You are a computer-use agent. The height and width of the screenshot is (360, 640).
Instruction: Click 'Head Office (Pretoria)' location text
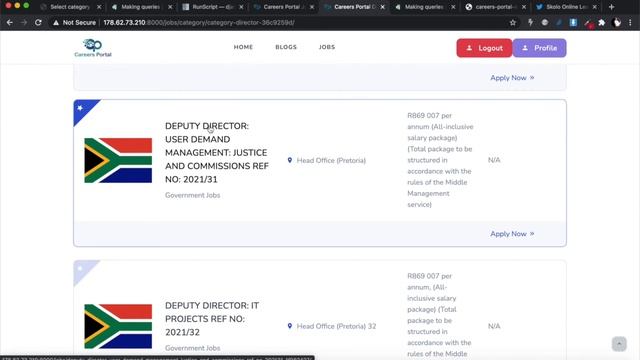[331, 160]
